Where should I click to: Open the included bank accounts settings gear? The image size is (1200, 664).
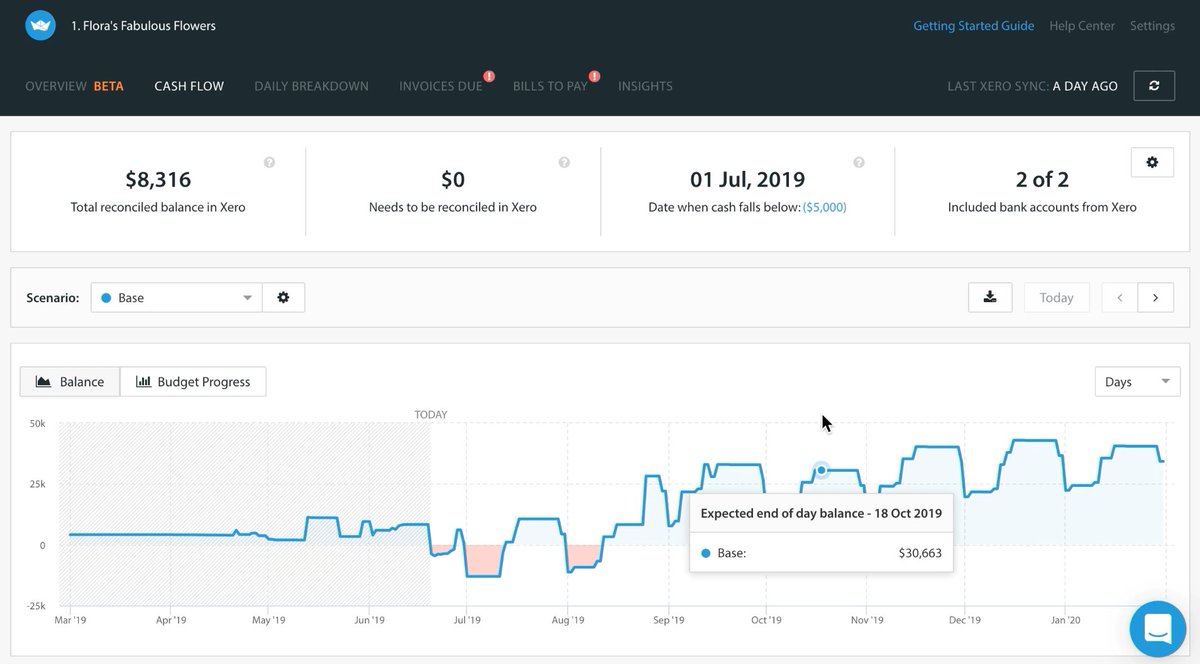(1152, 161)
